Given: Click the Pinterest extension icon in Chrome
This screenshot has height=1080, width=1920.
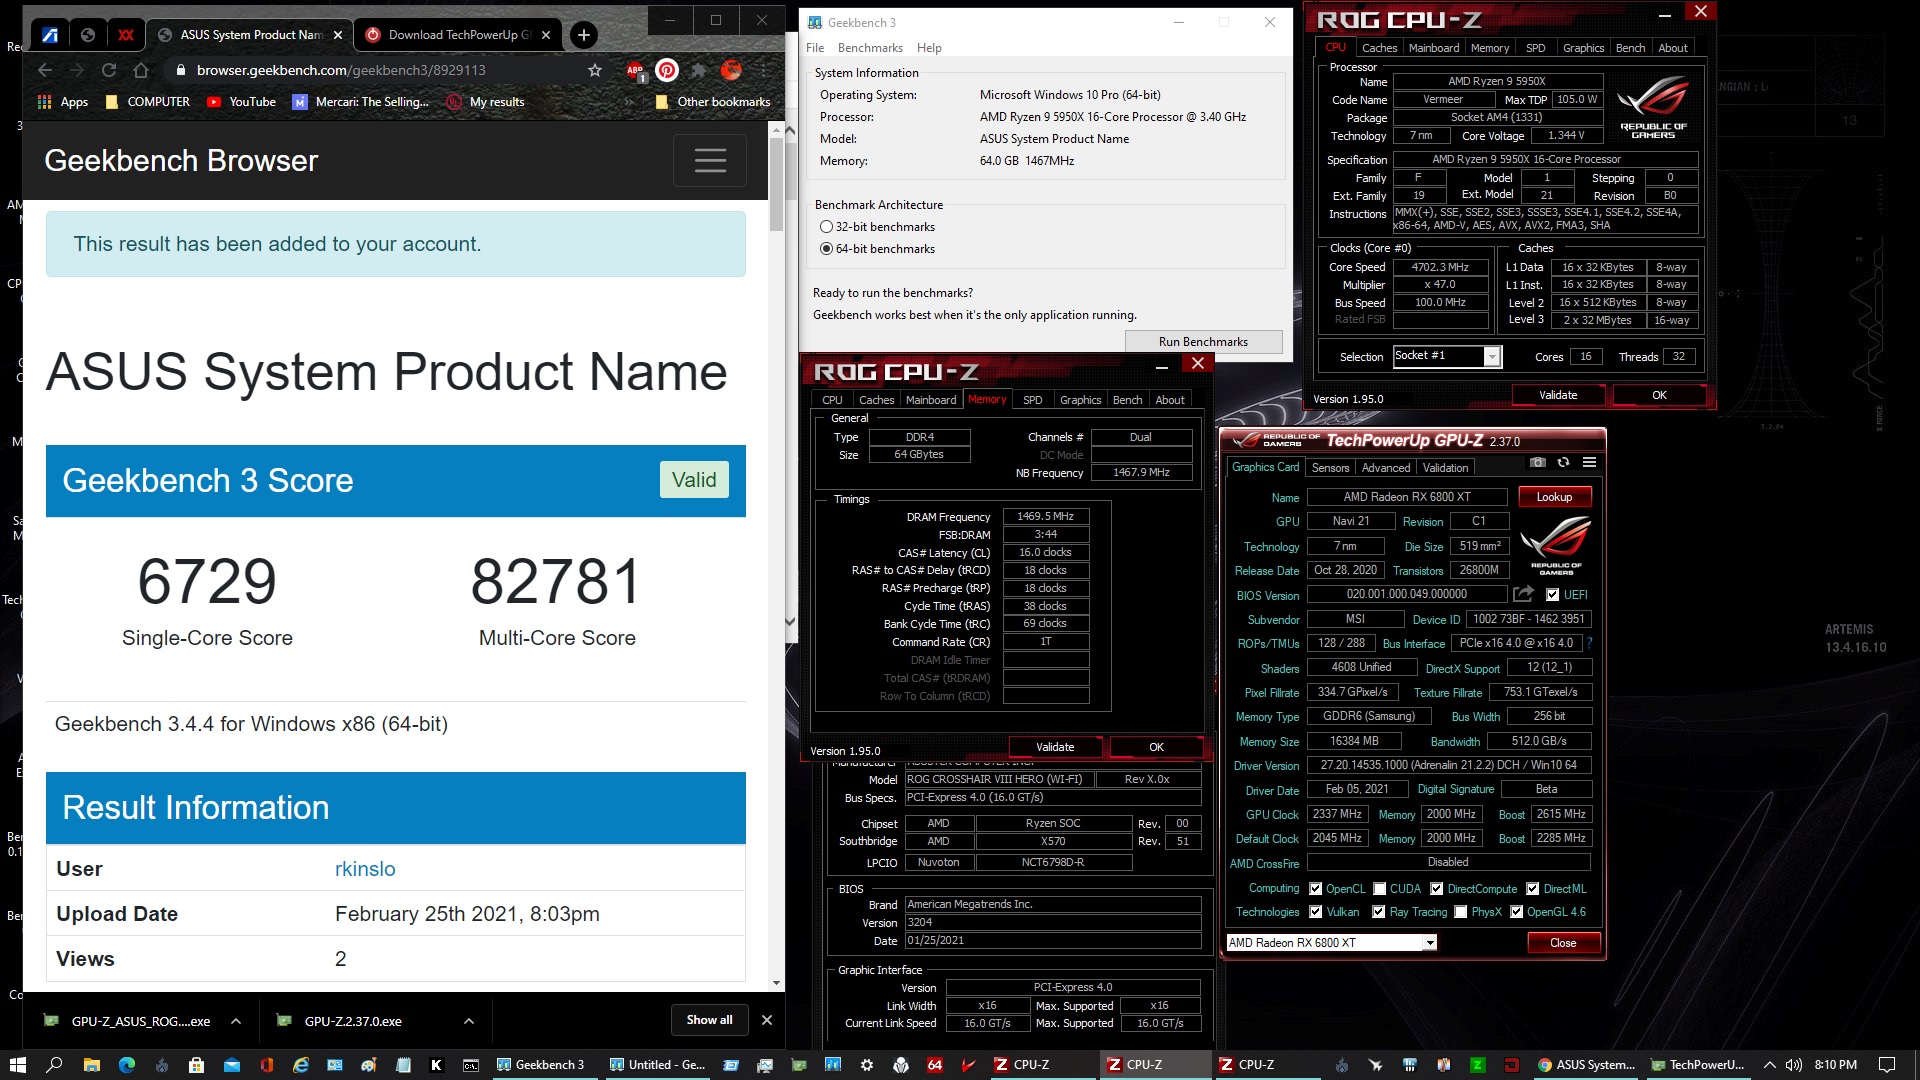Looking at the screenshot, I should pos(667,70).
